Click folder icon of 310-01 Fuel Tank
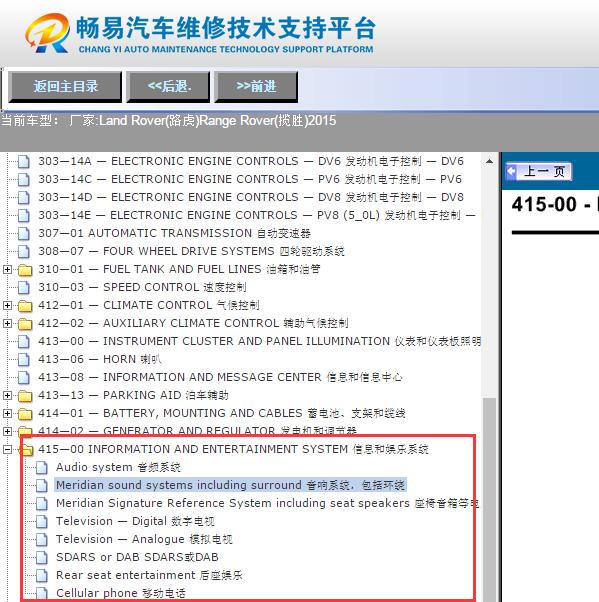 (25, 270)
